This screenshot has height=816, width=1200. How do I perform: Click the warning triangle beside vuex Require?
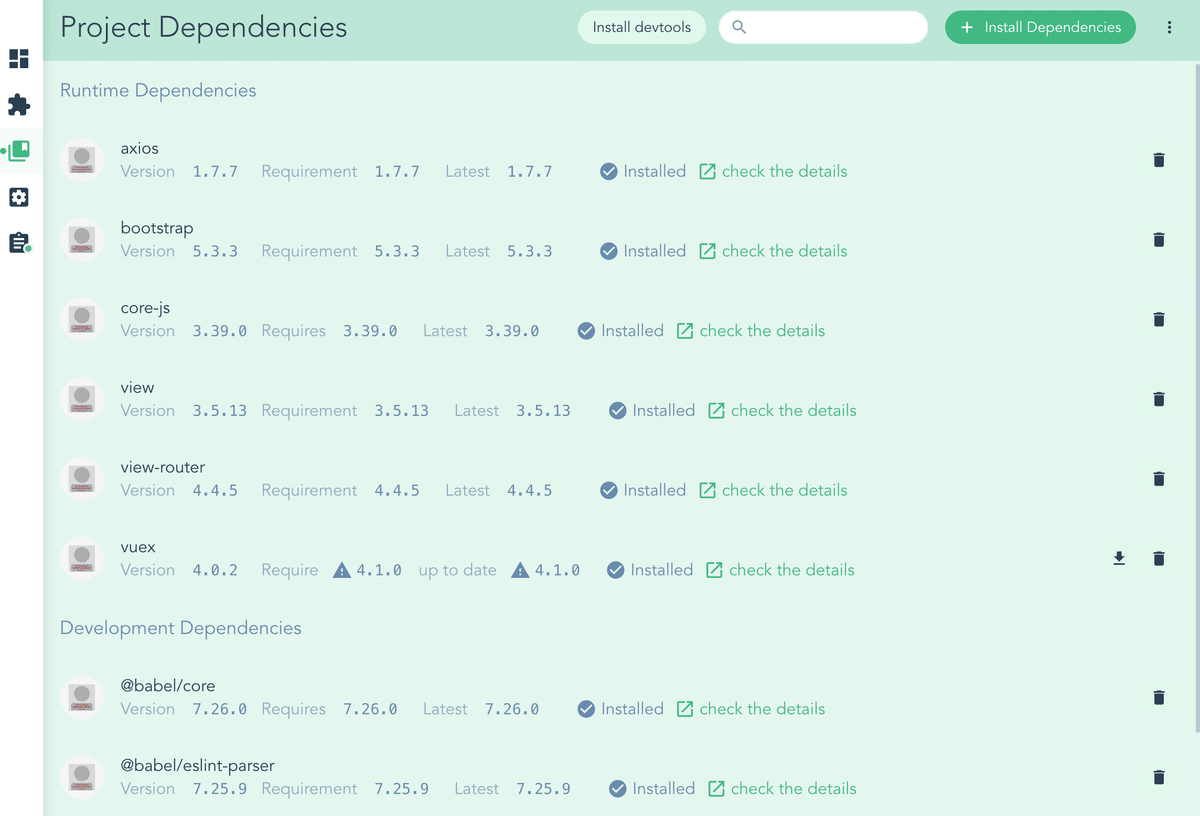point(342,571)
